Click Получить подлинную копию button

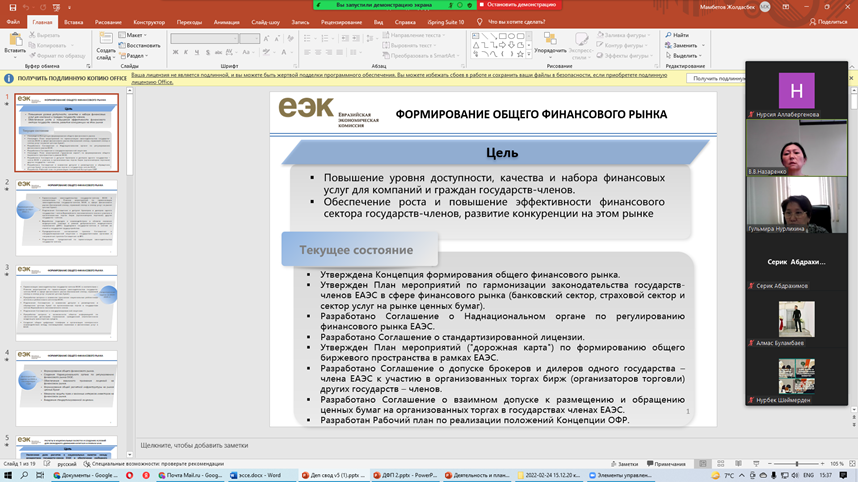[x=717, y=78]
